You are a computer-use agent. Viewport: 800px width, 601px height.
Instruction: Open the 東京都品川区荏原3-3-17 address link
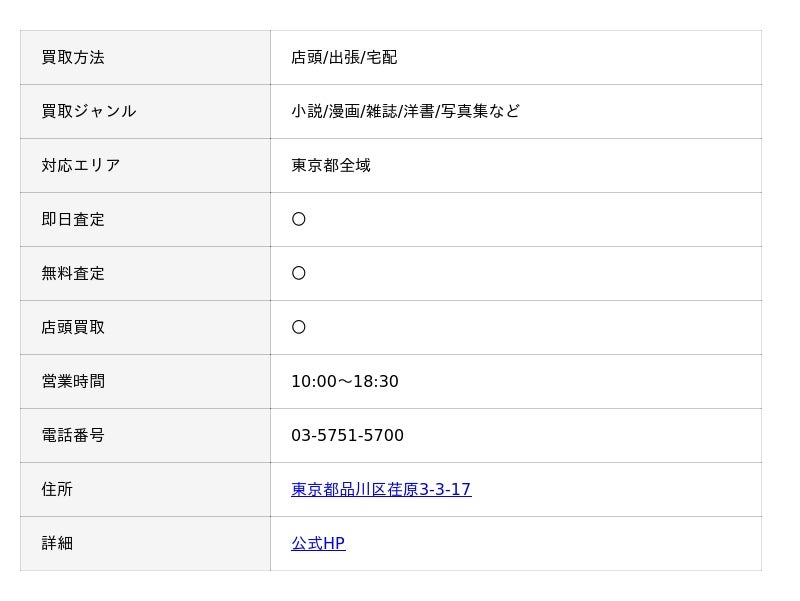381,489
